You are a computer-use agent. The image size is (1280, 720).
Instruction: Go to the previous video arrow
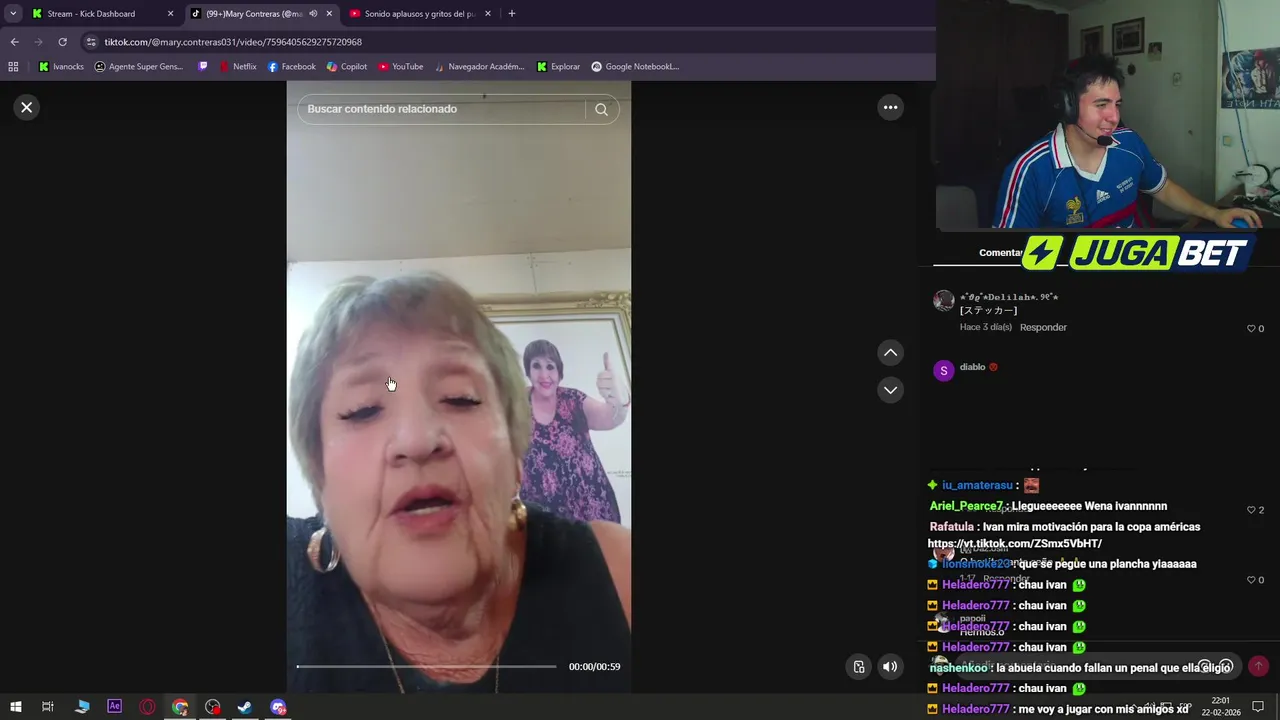pyautogui.click(x=890, y=353)
